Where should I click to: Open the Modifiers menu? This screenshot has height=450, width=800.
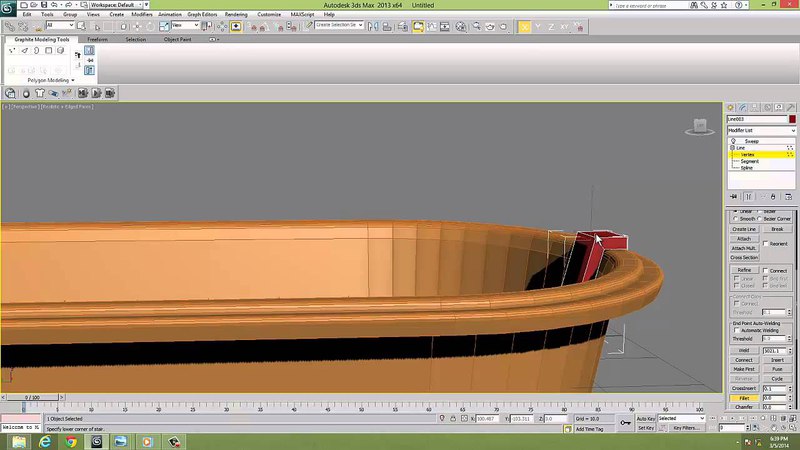click(142, 15)
